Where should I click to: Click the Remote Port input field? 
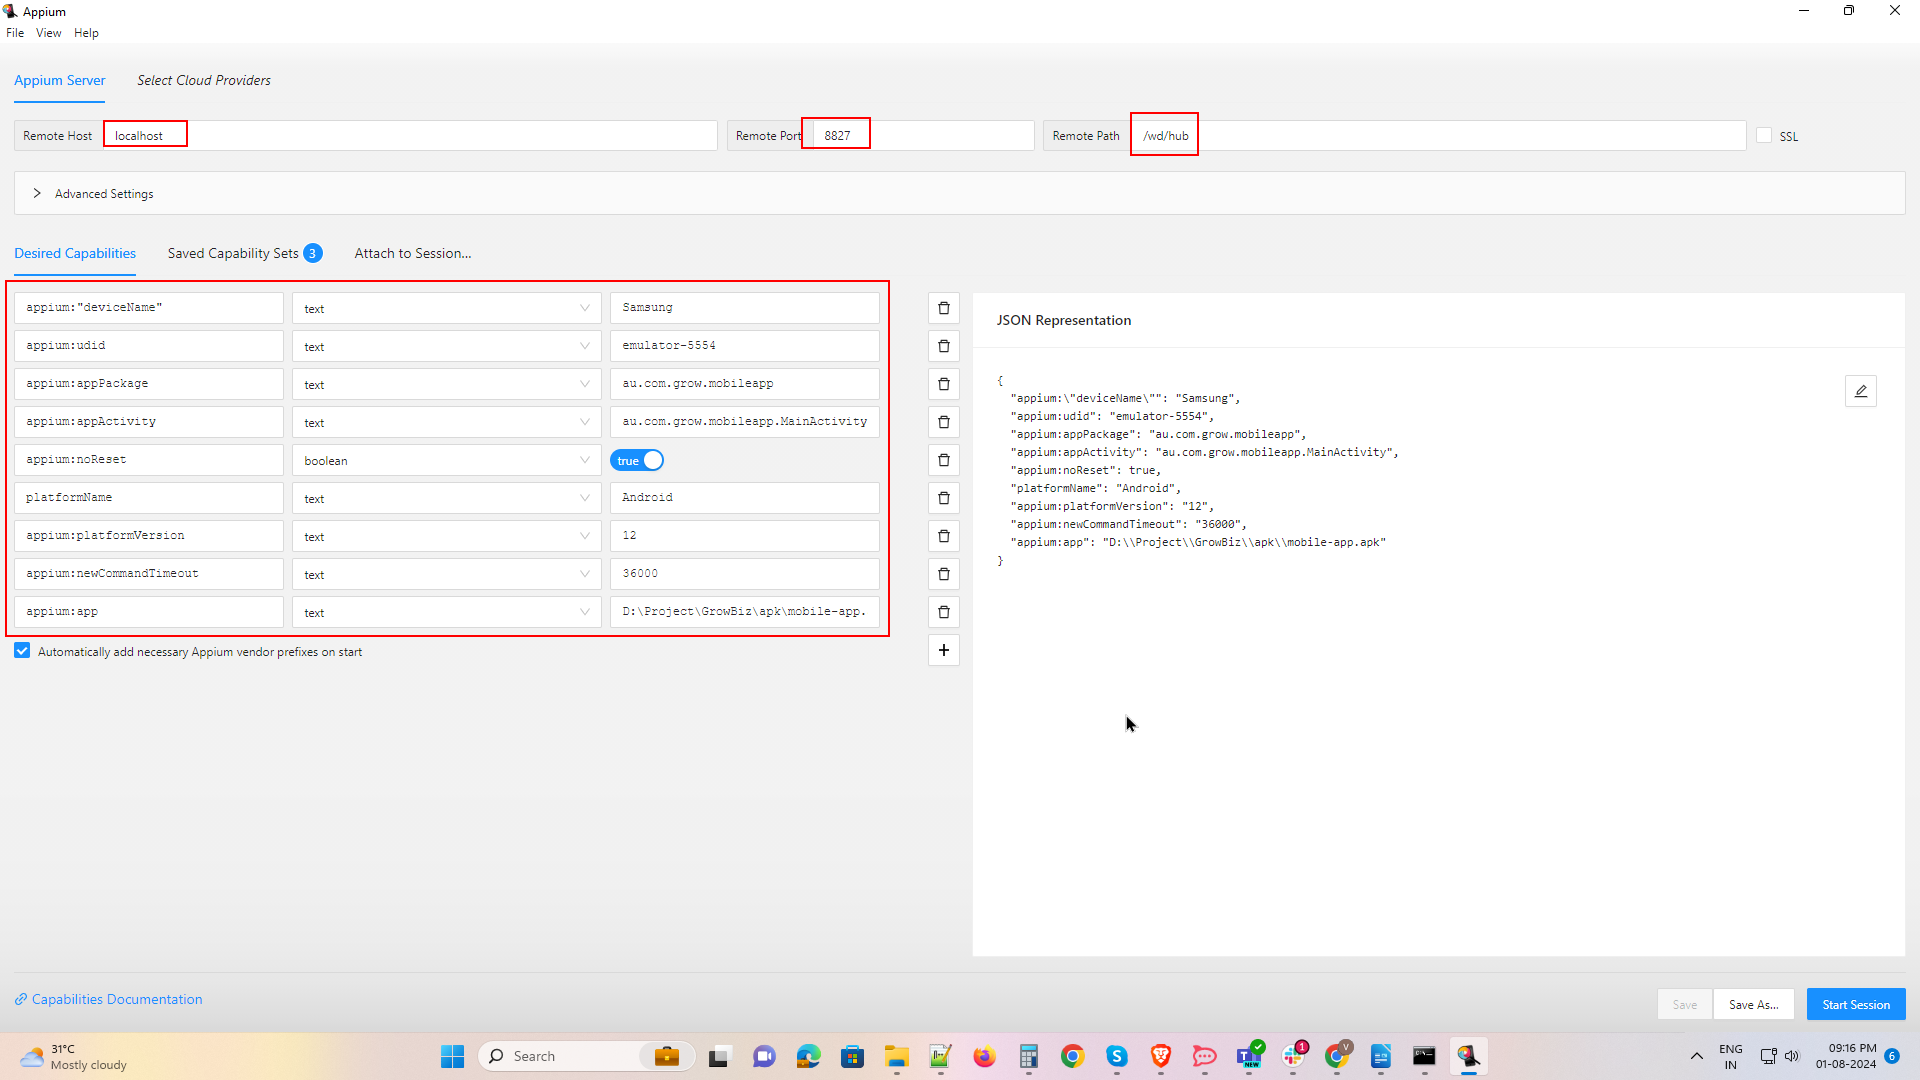coord(920,136)
